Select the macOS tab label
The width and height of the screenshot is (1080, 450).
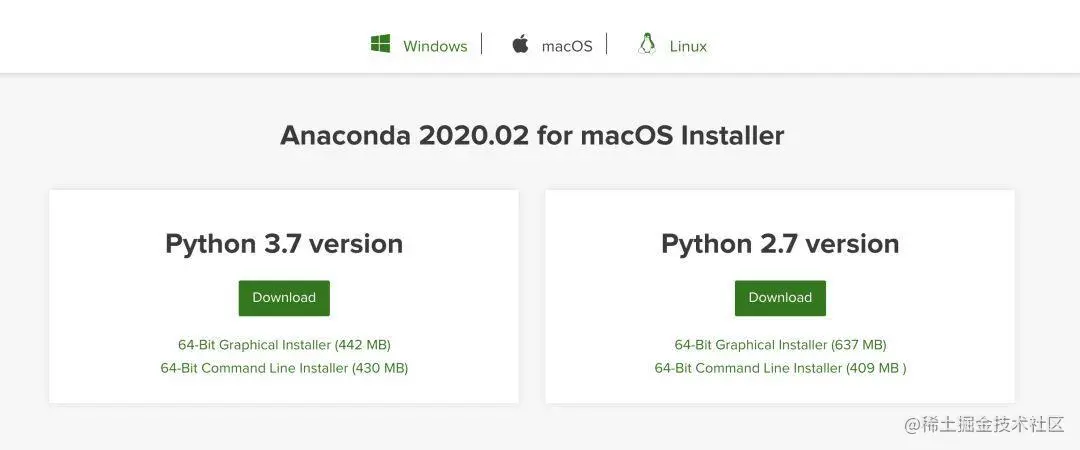tap(567, 46)
